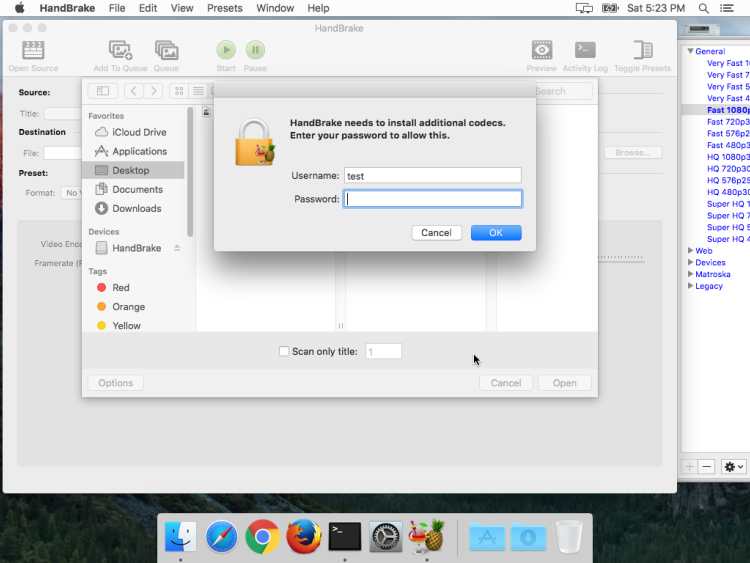Expand the Legacy presets group

[x=690, y=286]
